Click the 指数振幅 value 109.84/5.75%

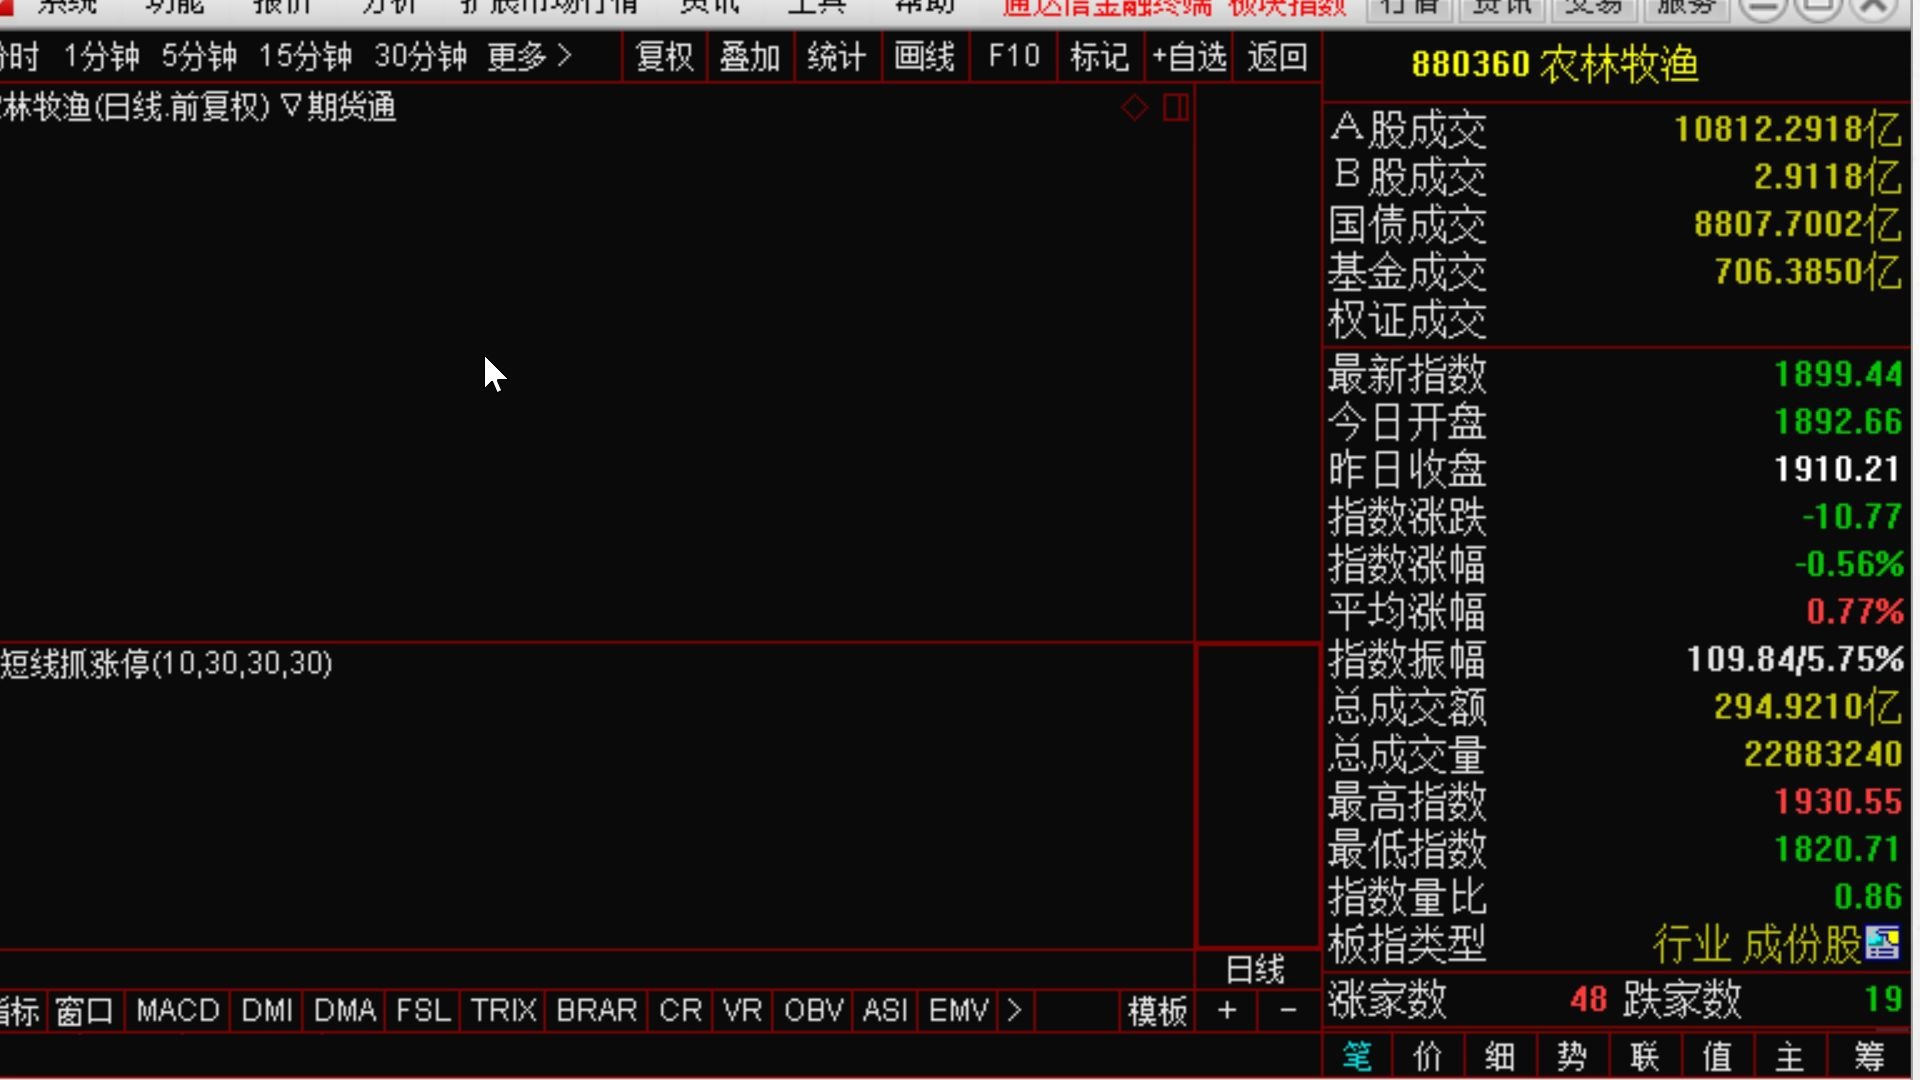click(1795, 660)
